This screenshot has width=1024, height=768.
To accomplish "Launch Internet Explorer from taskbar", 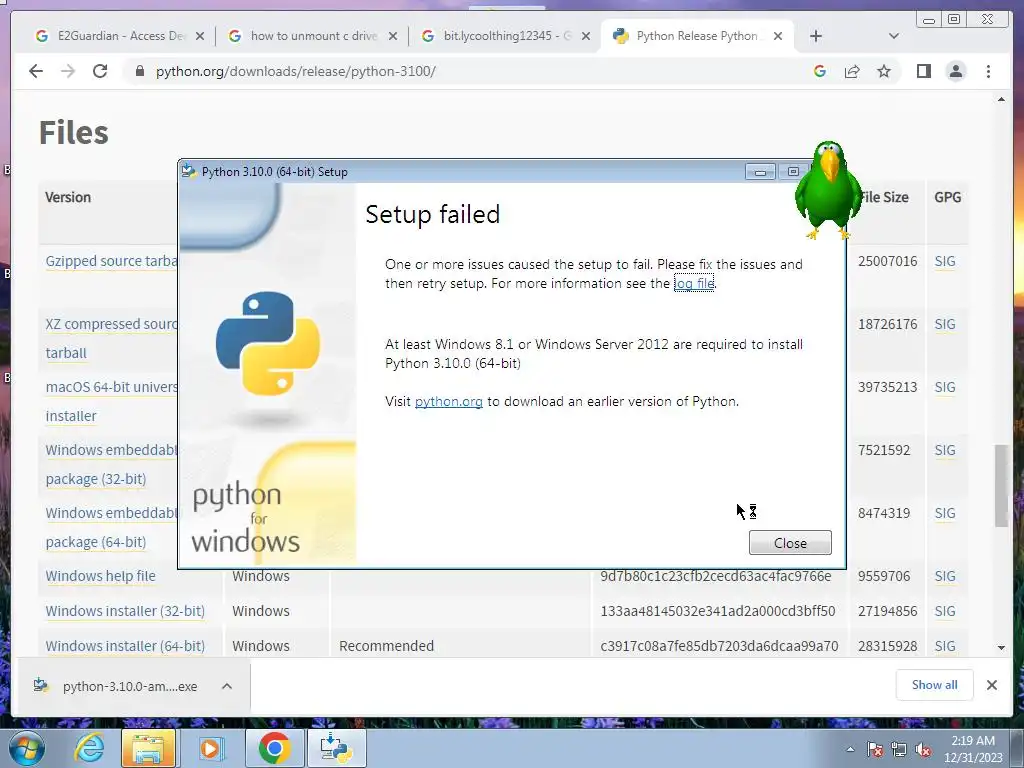I will (89, 748).
